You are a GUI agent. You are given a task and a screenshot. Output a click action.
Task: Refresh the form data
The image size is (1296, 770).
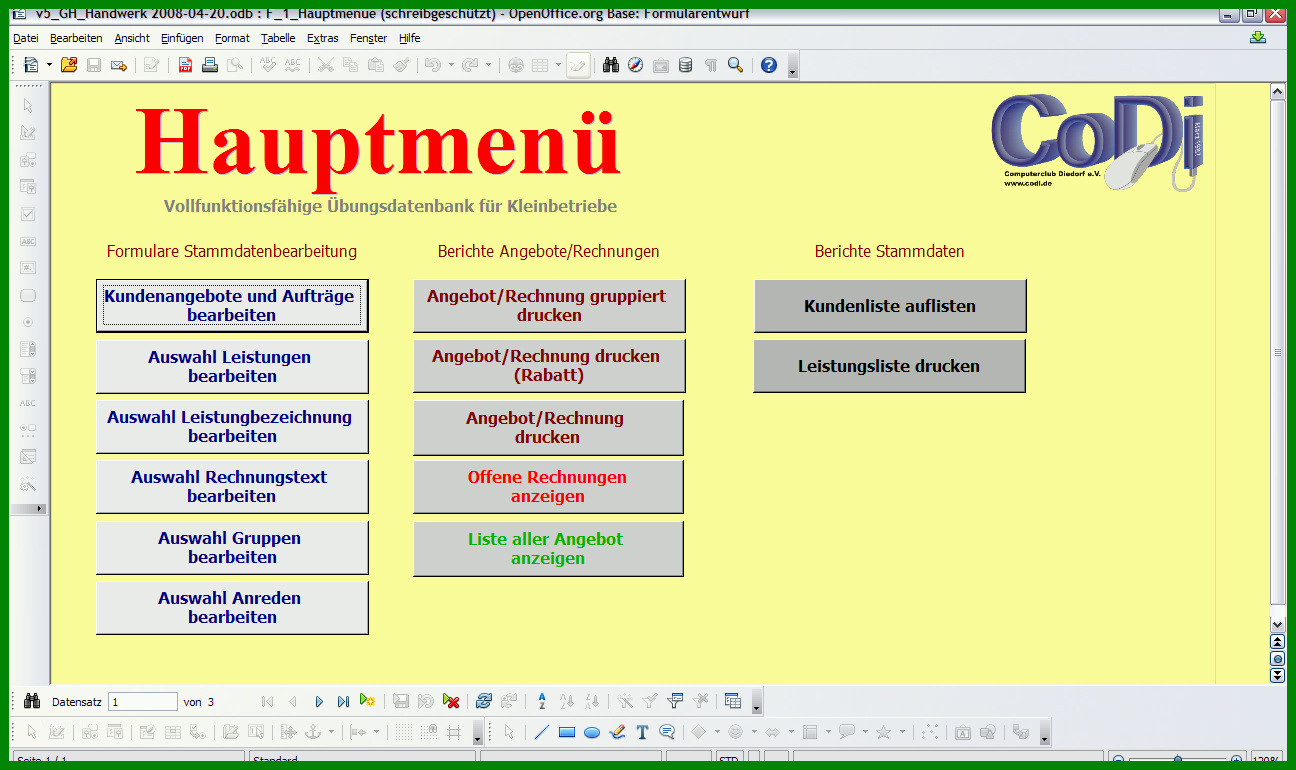[x=484, y=702]
